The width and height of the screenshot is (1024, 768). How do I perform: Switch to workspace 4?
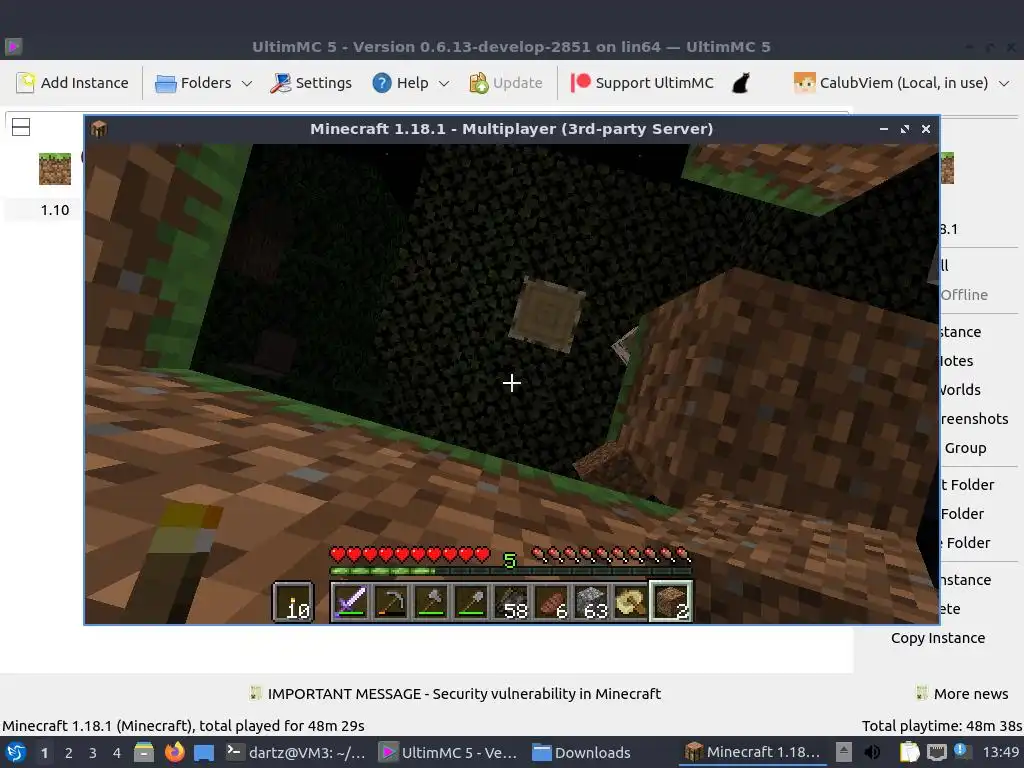(117, 753)
